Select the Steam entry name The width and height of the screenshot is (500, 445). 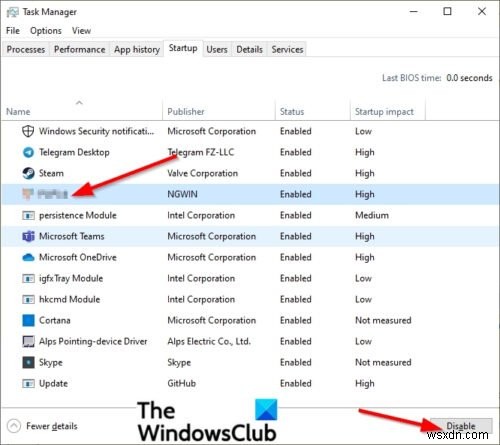tap(51, 173)
